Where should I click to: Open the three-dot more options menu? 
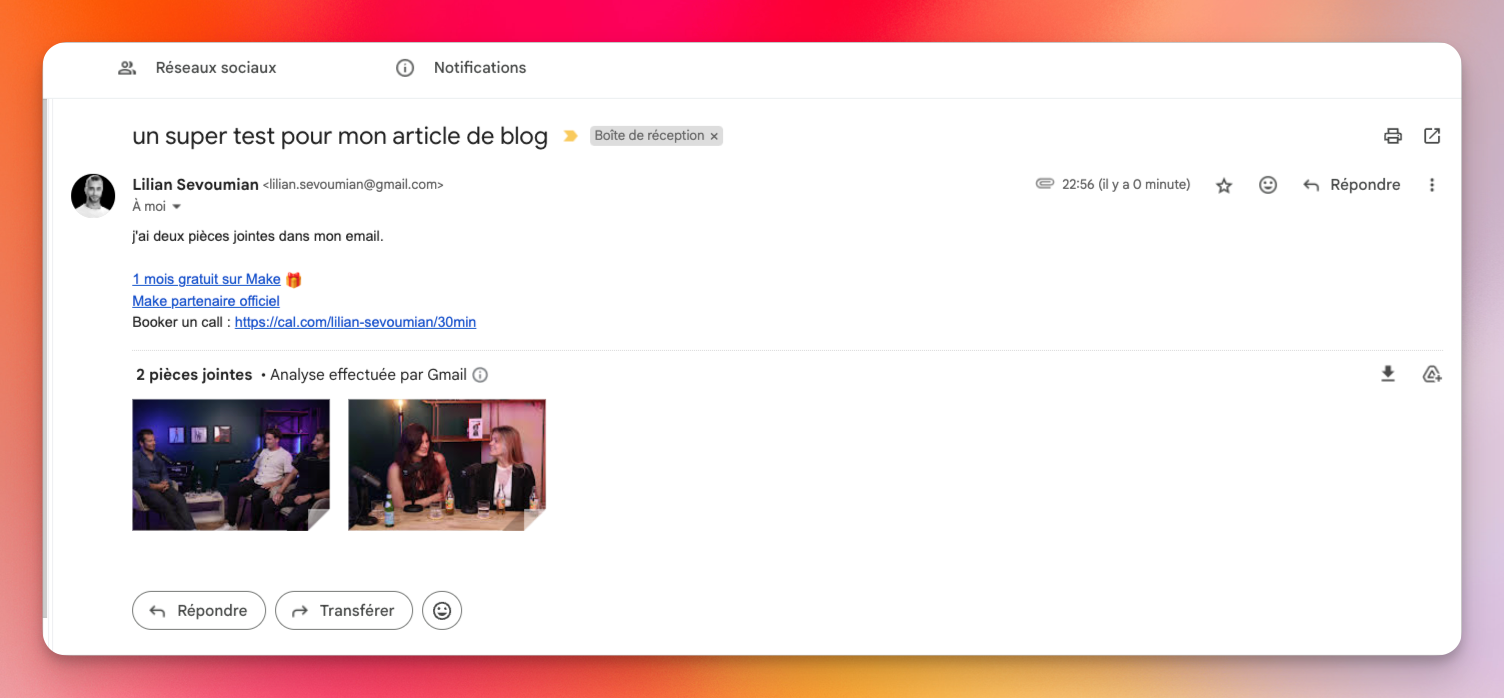pyautogui.click(x=1431, y=185)
